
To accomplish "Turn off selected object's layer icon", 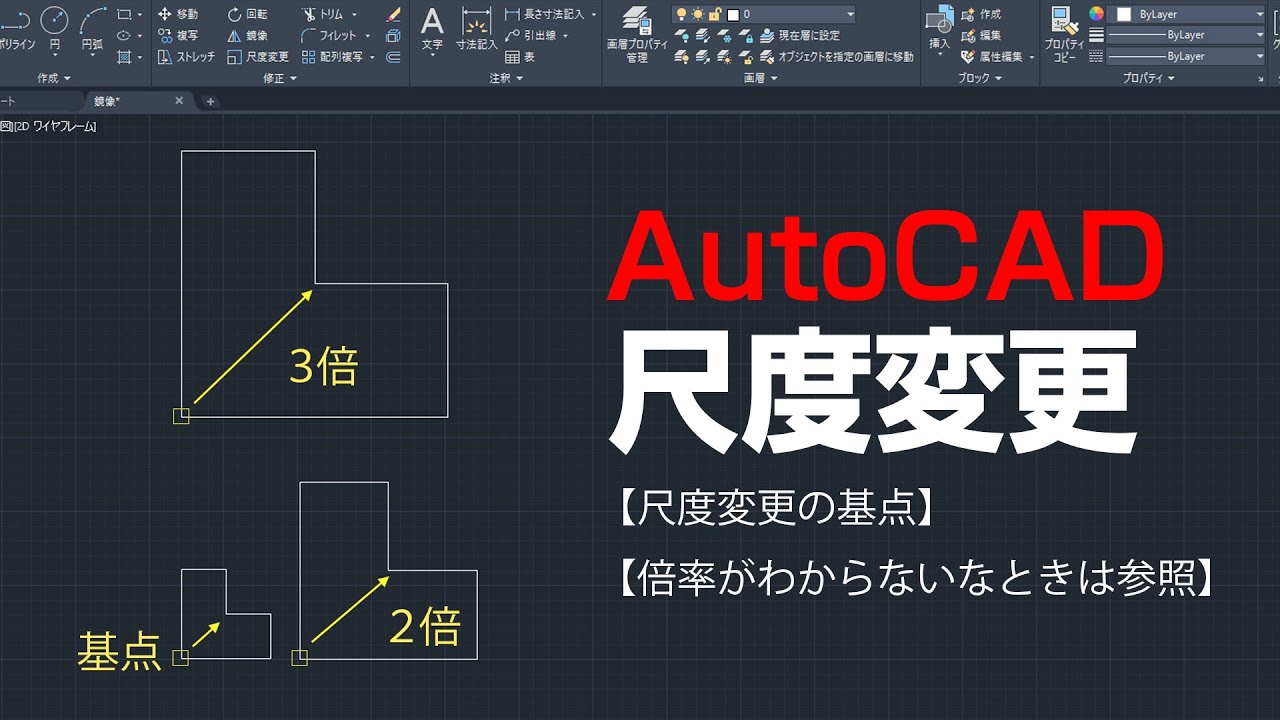I will (682, 35).
